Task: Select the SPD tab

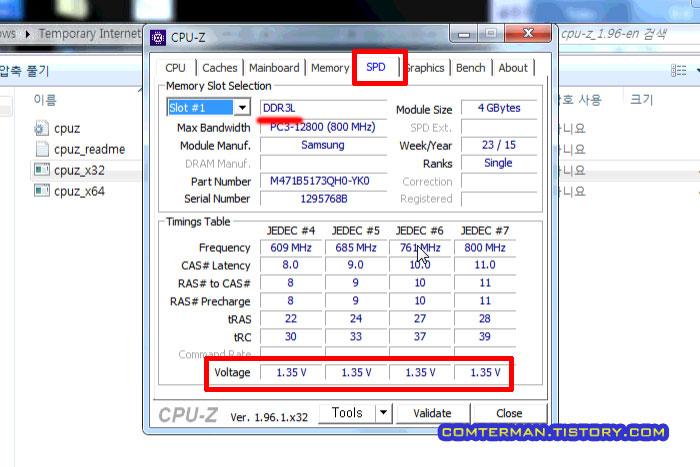Action: pyautogui.click(x=376, y=67)
